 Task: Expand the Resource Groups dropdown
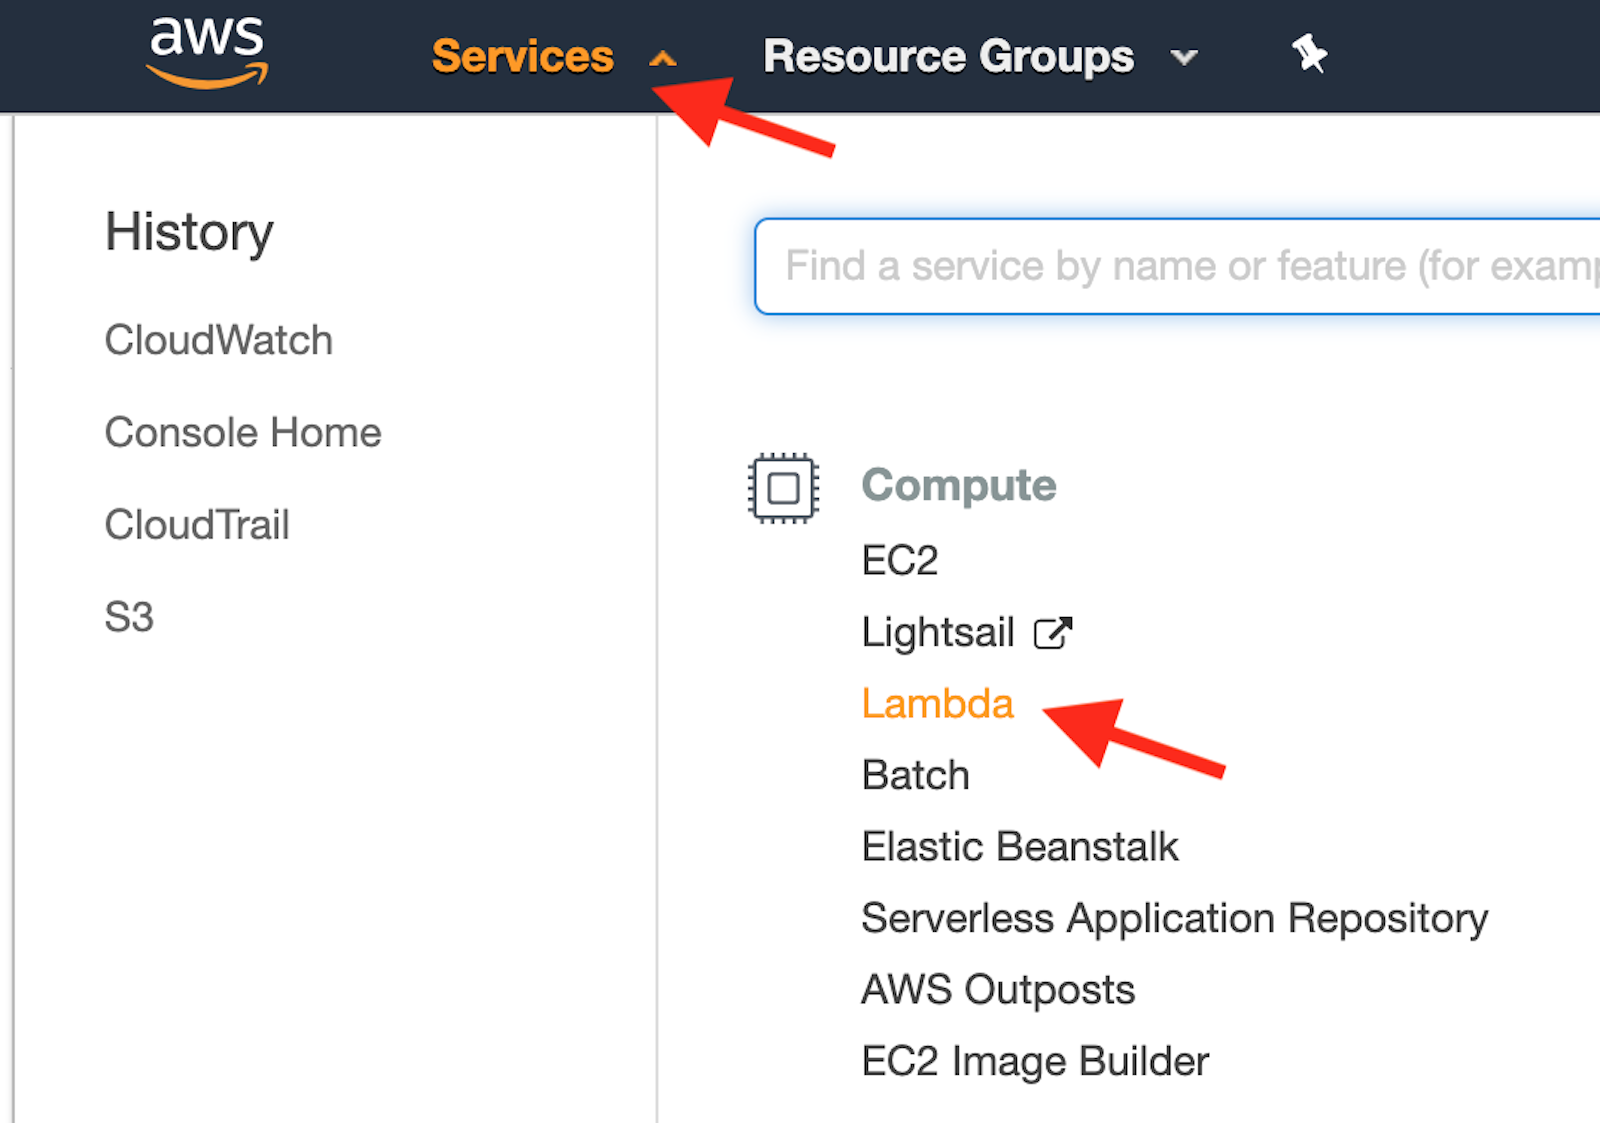(x=1184, y=58)
